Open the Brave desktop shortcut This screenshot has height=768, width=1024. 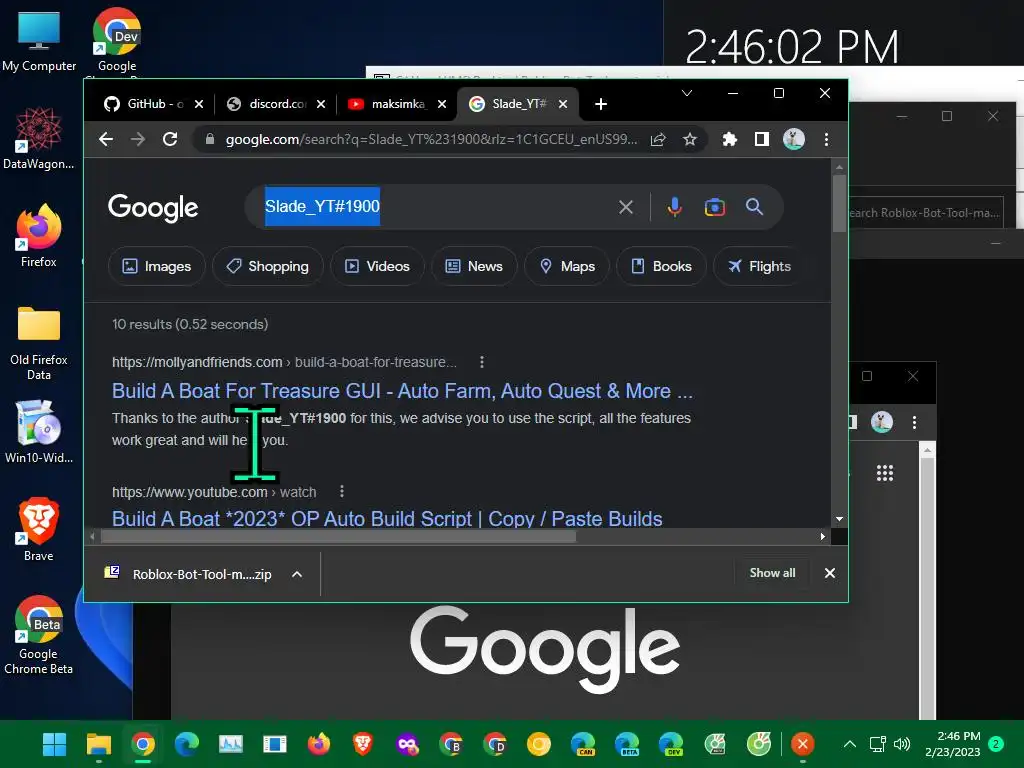click(39, 530)
